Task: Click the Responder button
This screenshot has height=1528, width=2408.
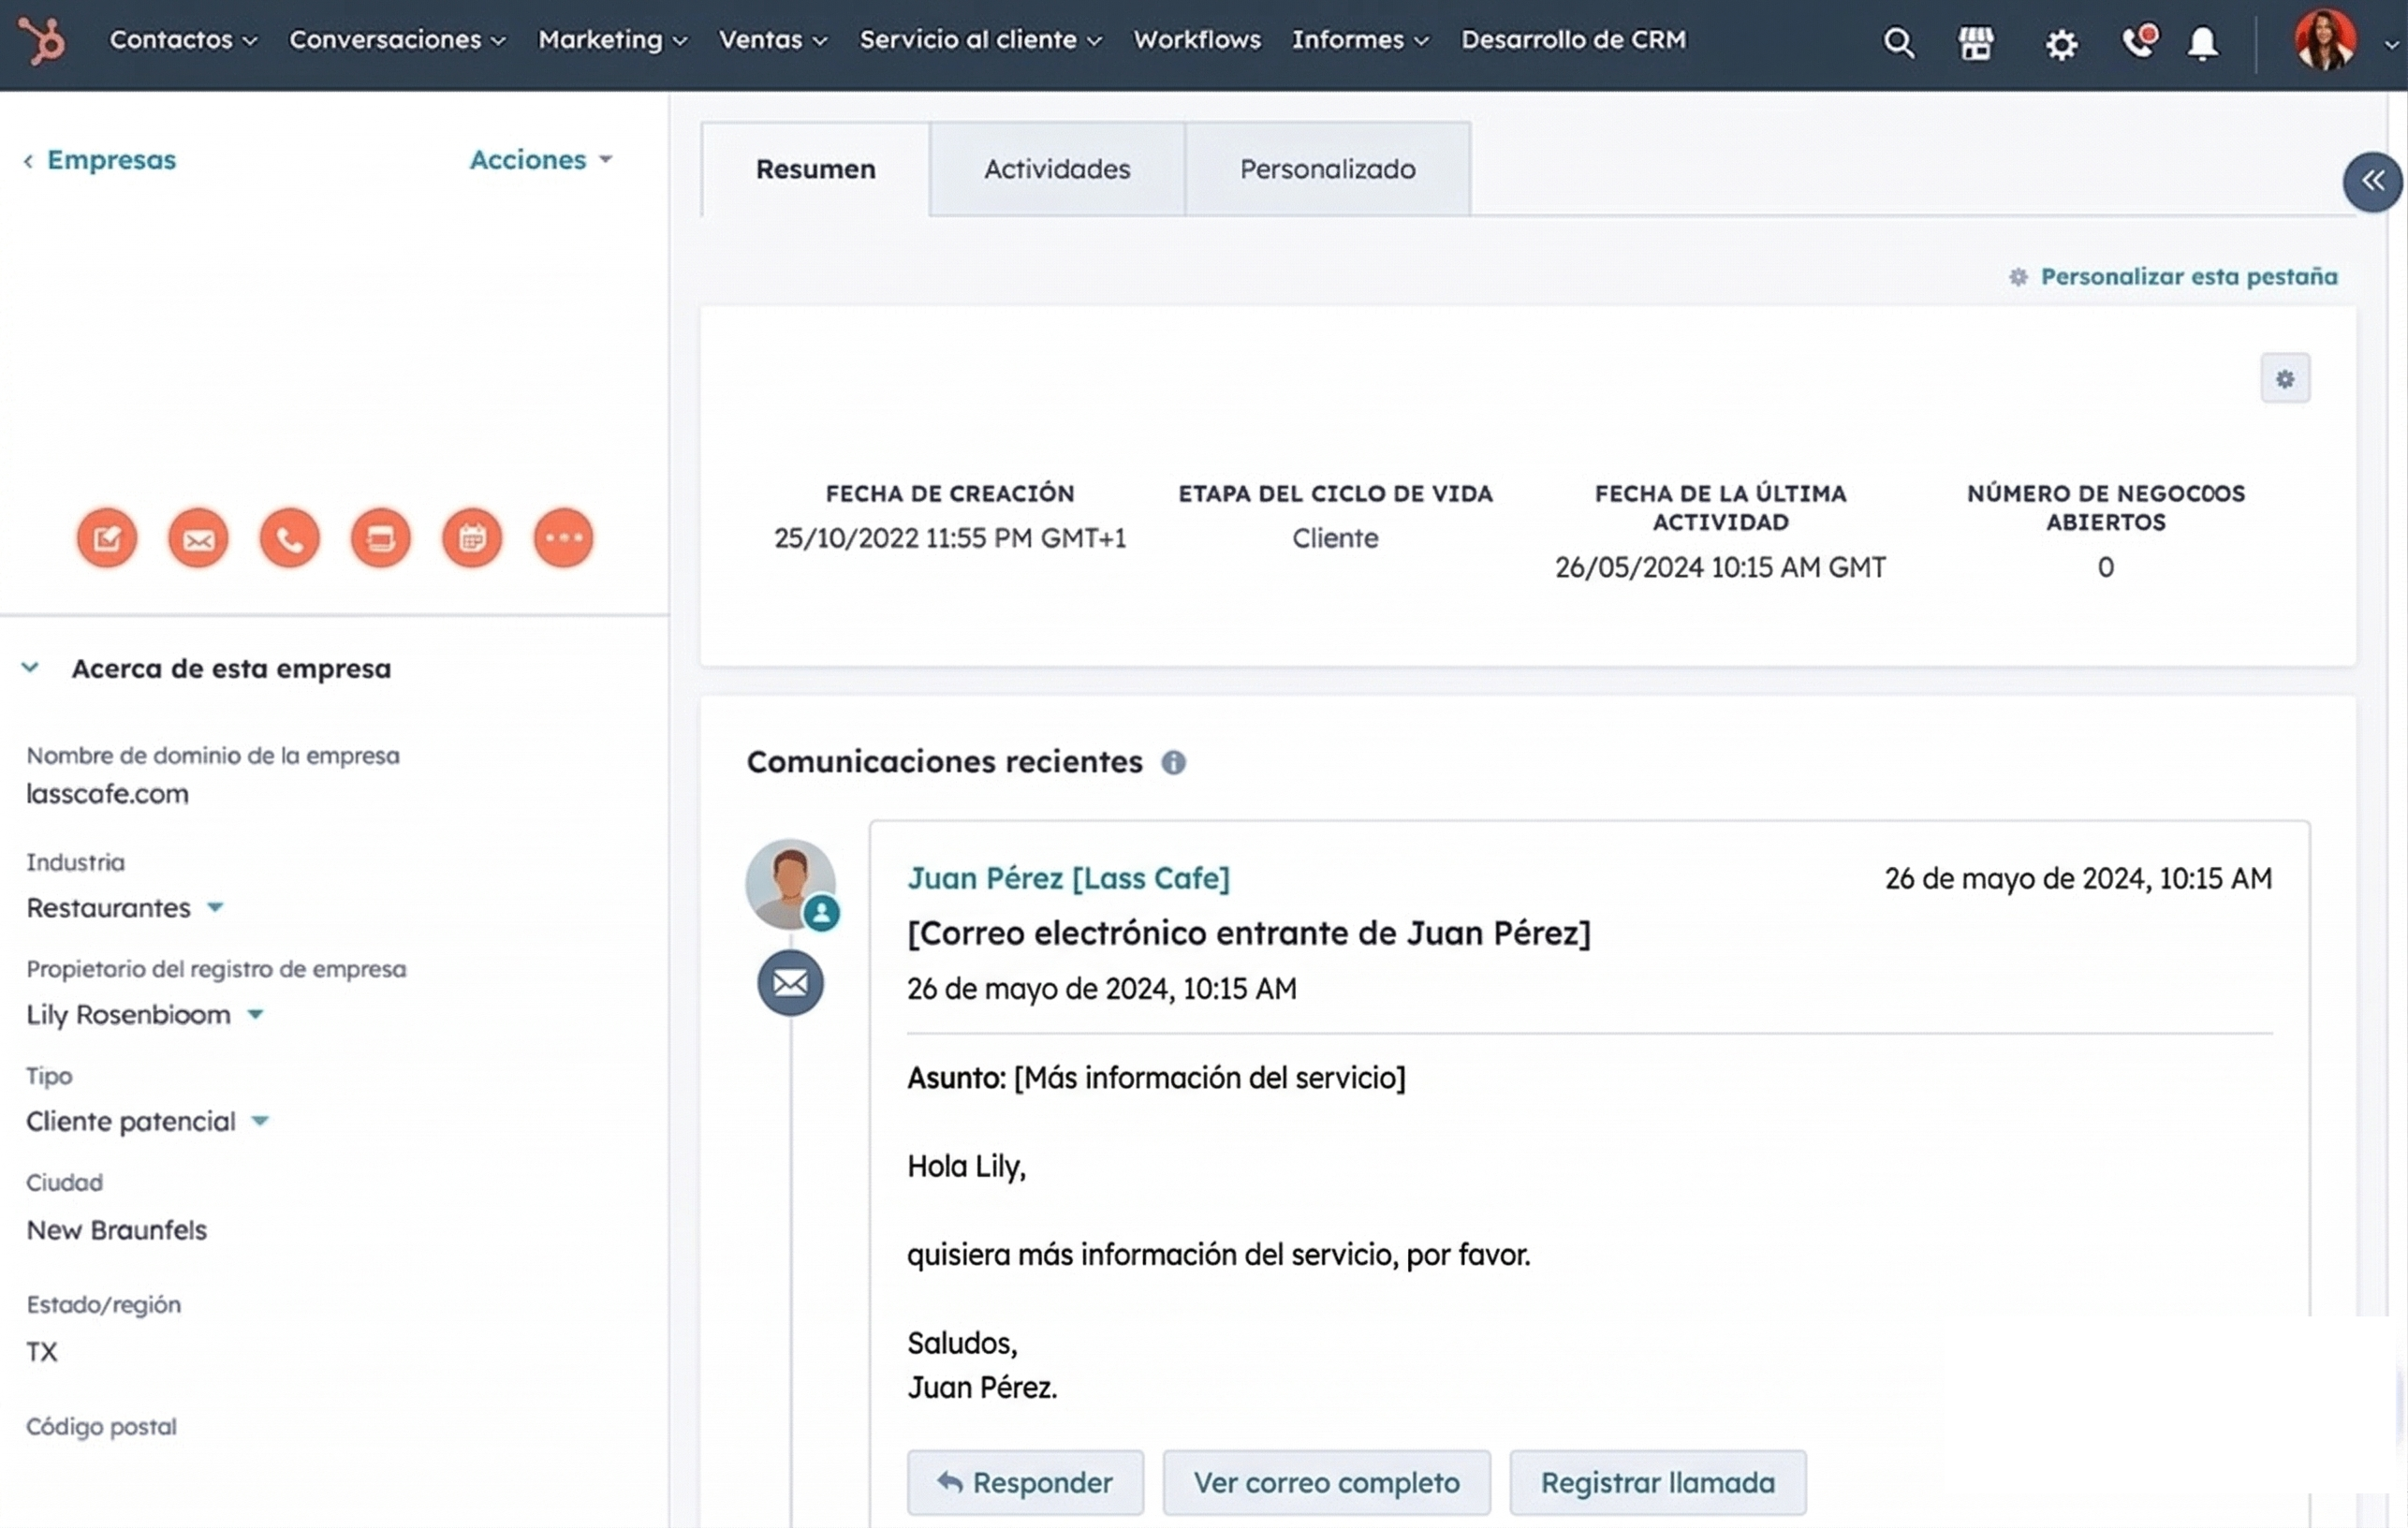Action: tap(1024, 1482)
